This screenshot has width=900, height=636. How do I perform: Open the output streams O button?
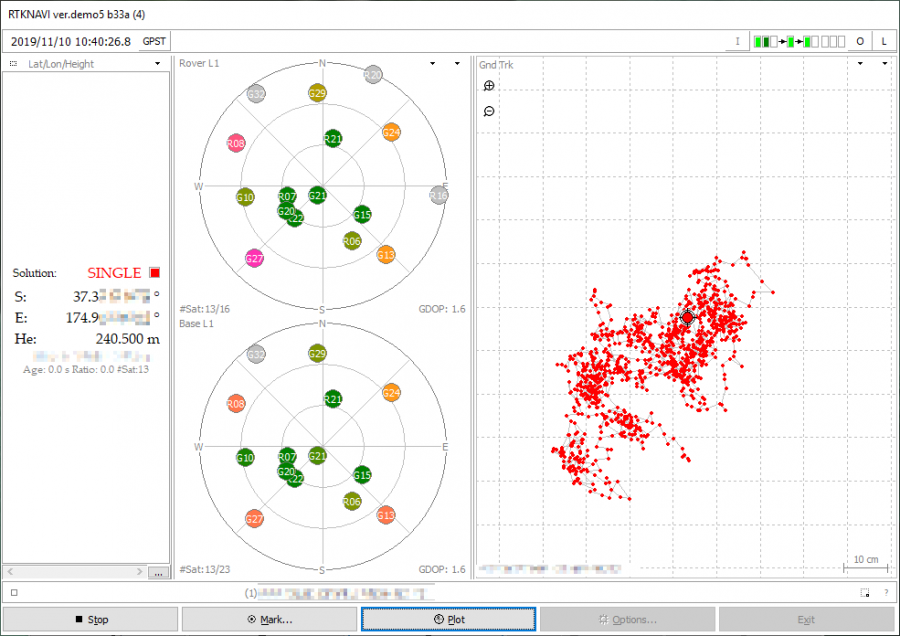859,41
